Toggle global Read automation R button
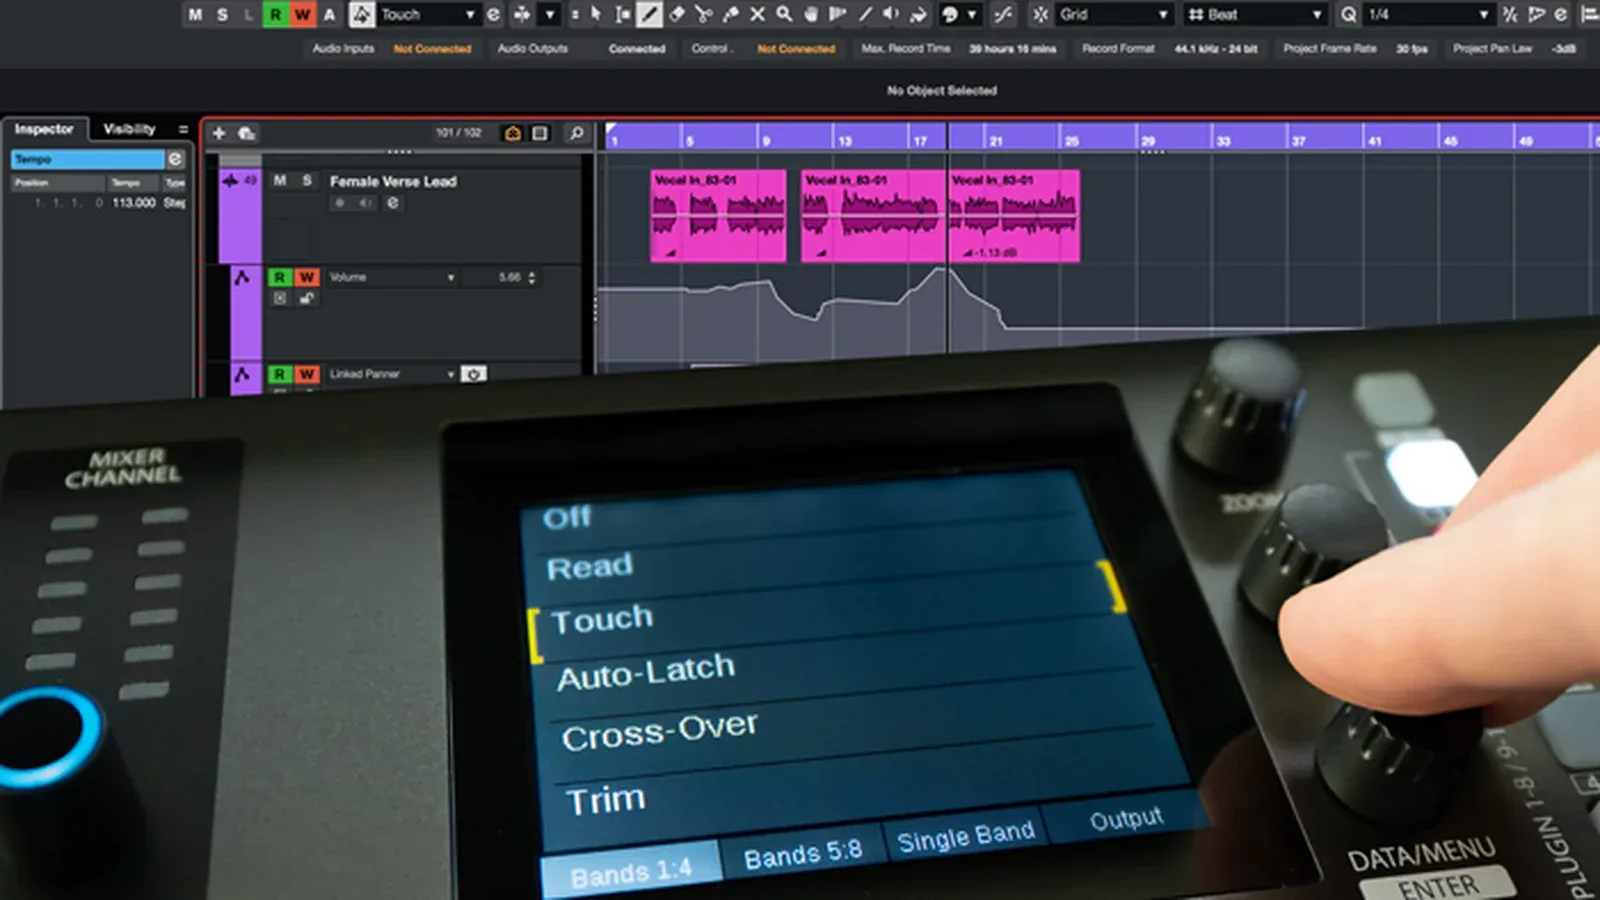The height and width of the screenshot is (900, 1600). 275,14
